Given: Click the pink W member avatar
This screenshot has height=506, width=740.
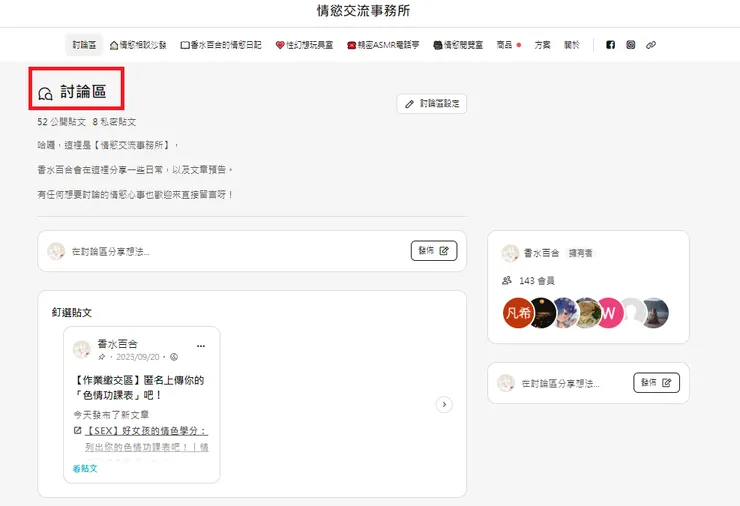Looking at the screenshot, I should [609, 312].
